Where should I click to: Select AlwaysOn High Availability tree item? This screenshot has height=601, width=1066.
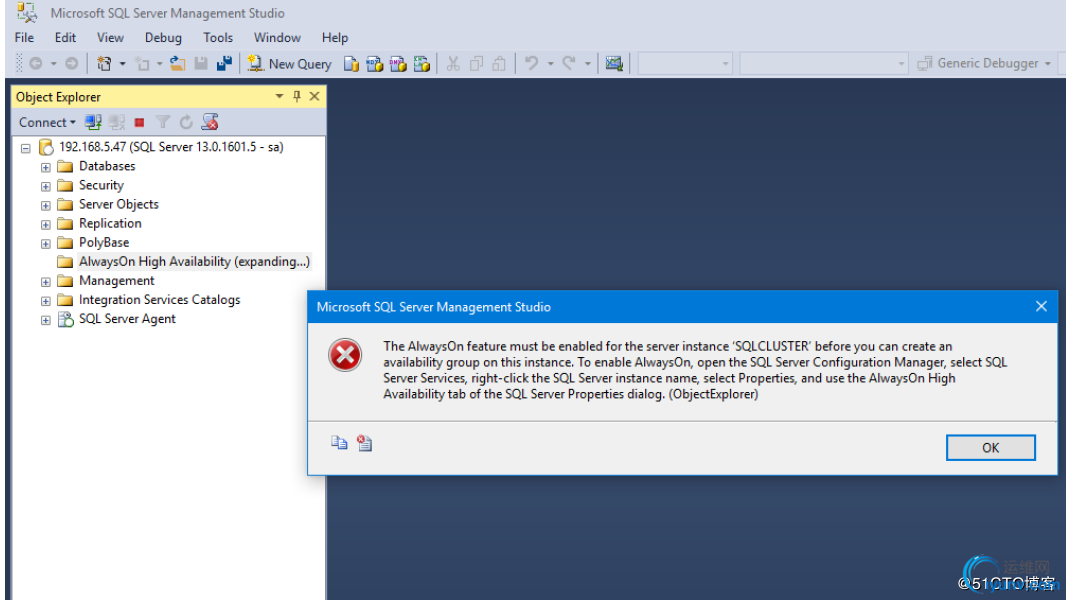coord(194,262)
